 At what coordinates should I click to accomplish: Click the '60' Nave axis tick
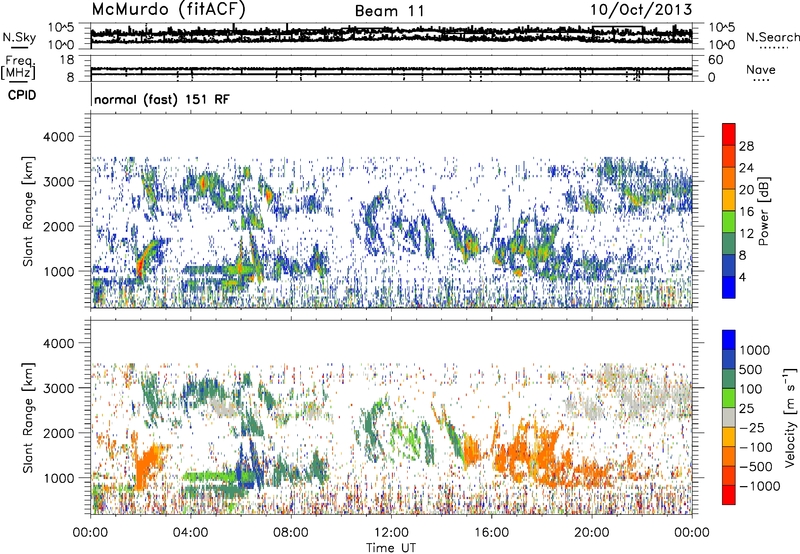pyautogui.click(x=715, y=60)
